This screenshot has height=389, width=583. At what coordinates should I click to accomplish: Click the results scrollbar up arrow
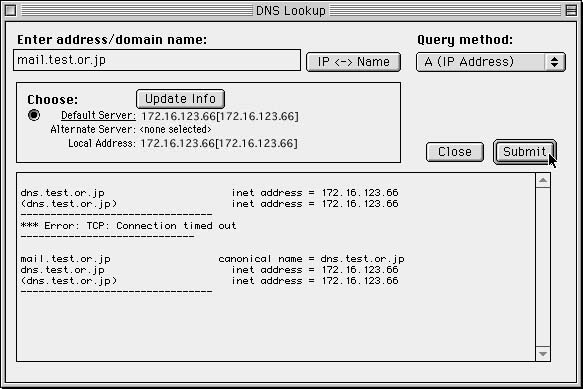543,180
